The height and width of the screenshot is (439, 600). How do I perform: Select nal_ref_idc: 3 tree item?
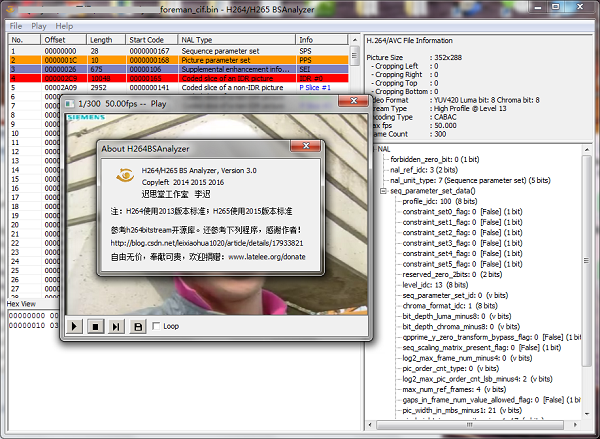(424, 170)
